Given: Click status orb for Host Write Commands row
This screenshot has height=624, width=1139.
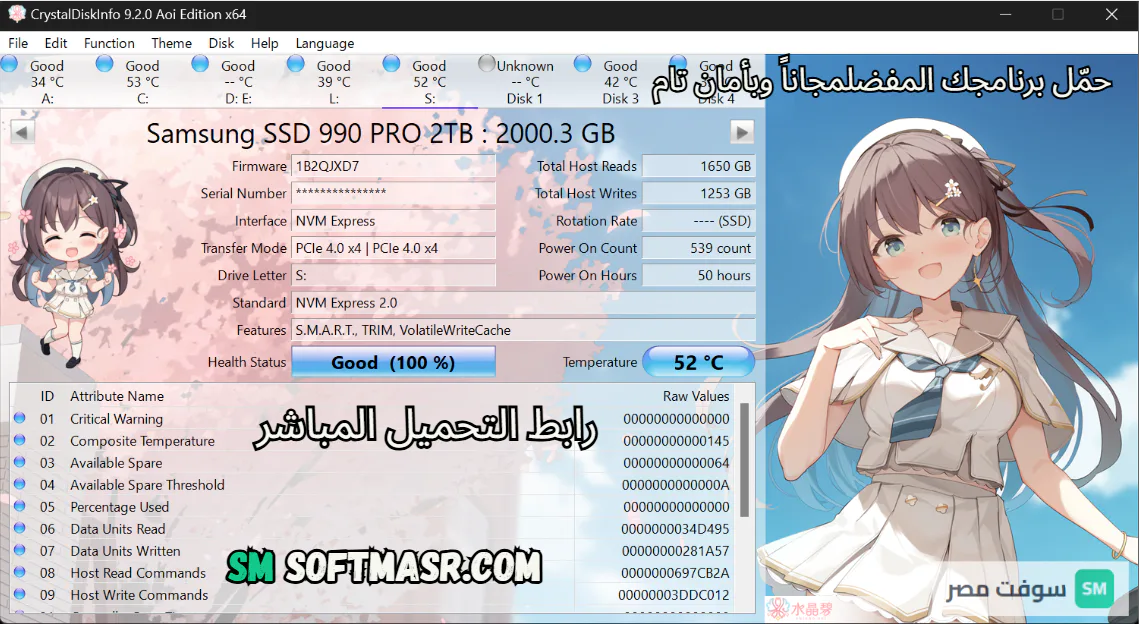Looking at the screenshot, I should [x=20, y=593].
